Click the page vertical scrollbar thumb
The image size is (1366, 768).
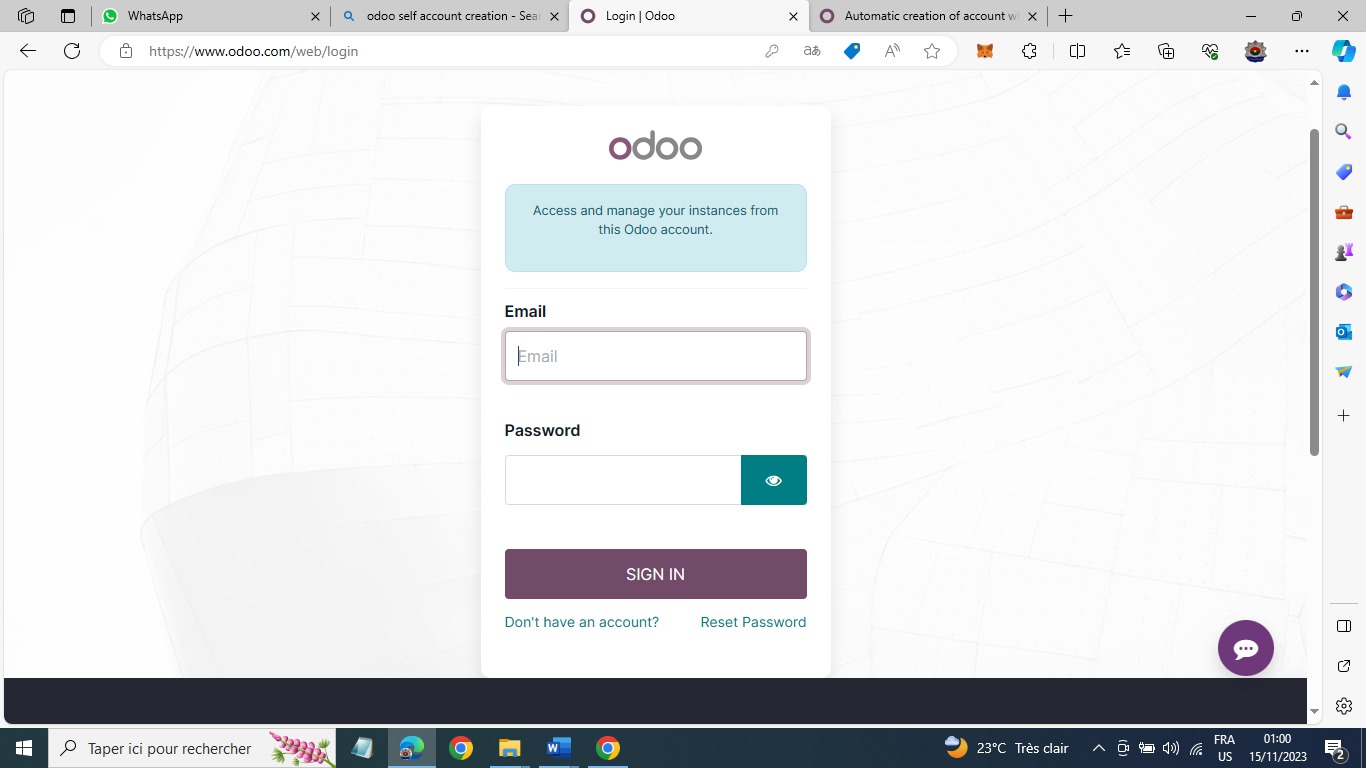(x=1314, y=292)
